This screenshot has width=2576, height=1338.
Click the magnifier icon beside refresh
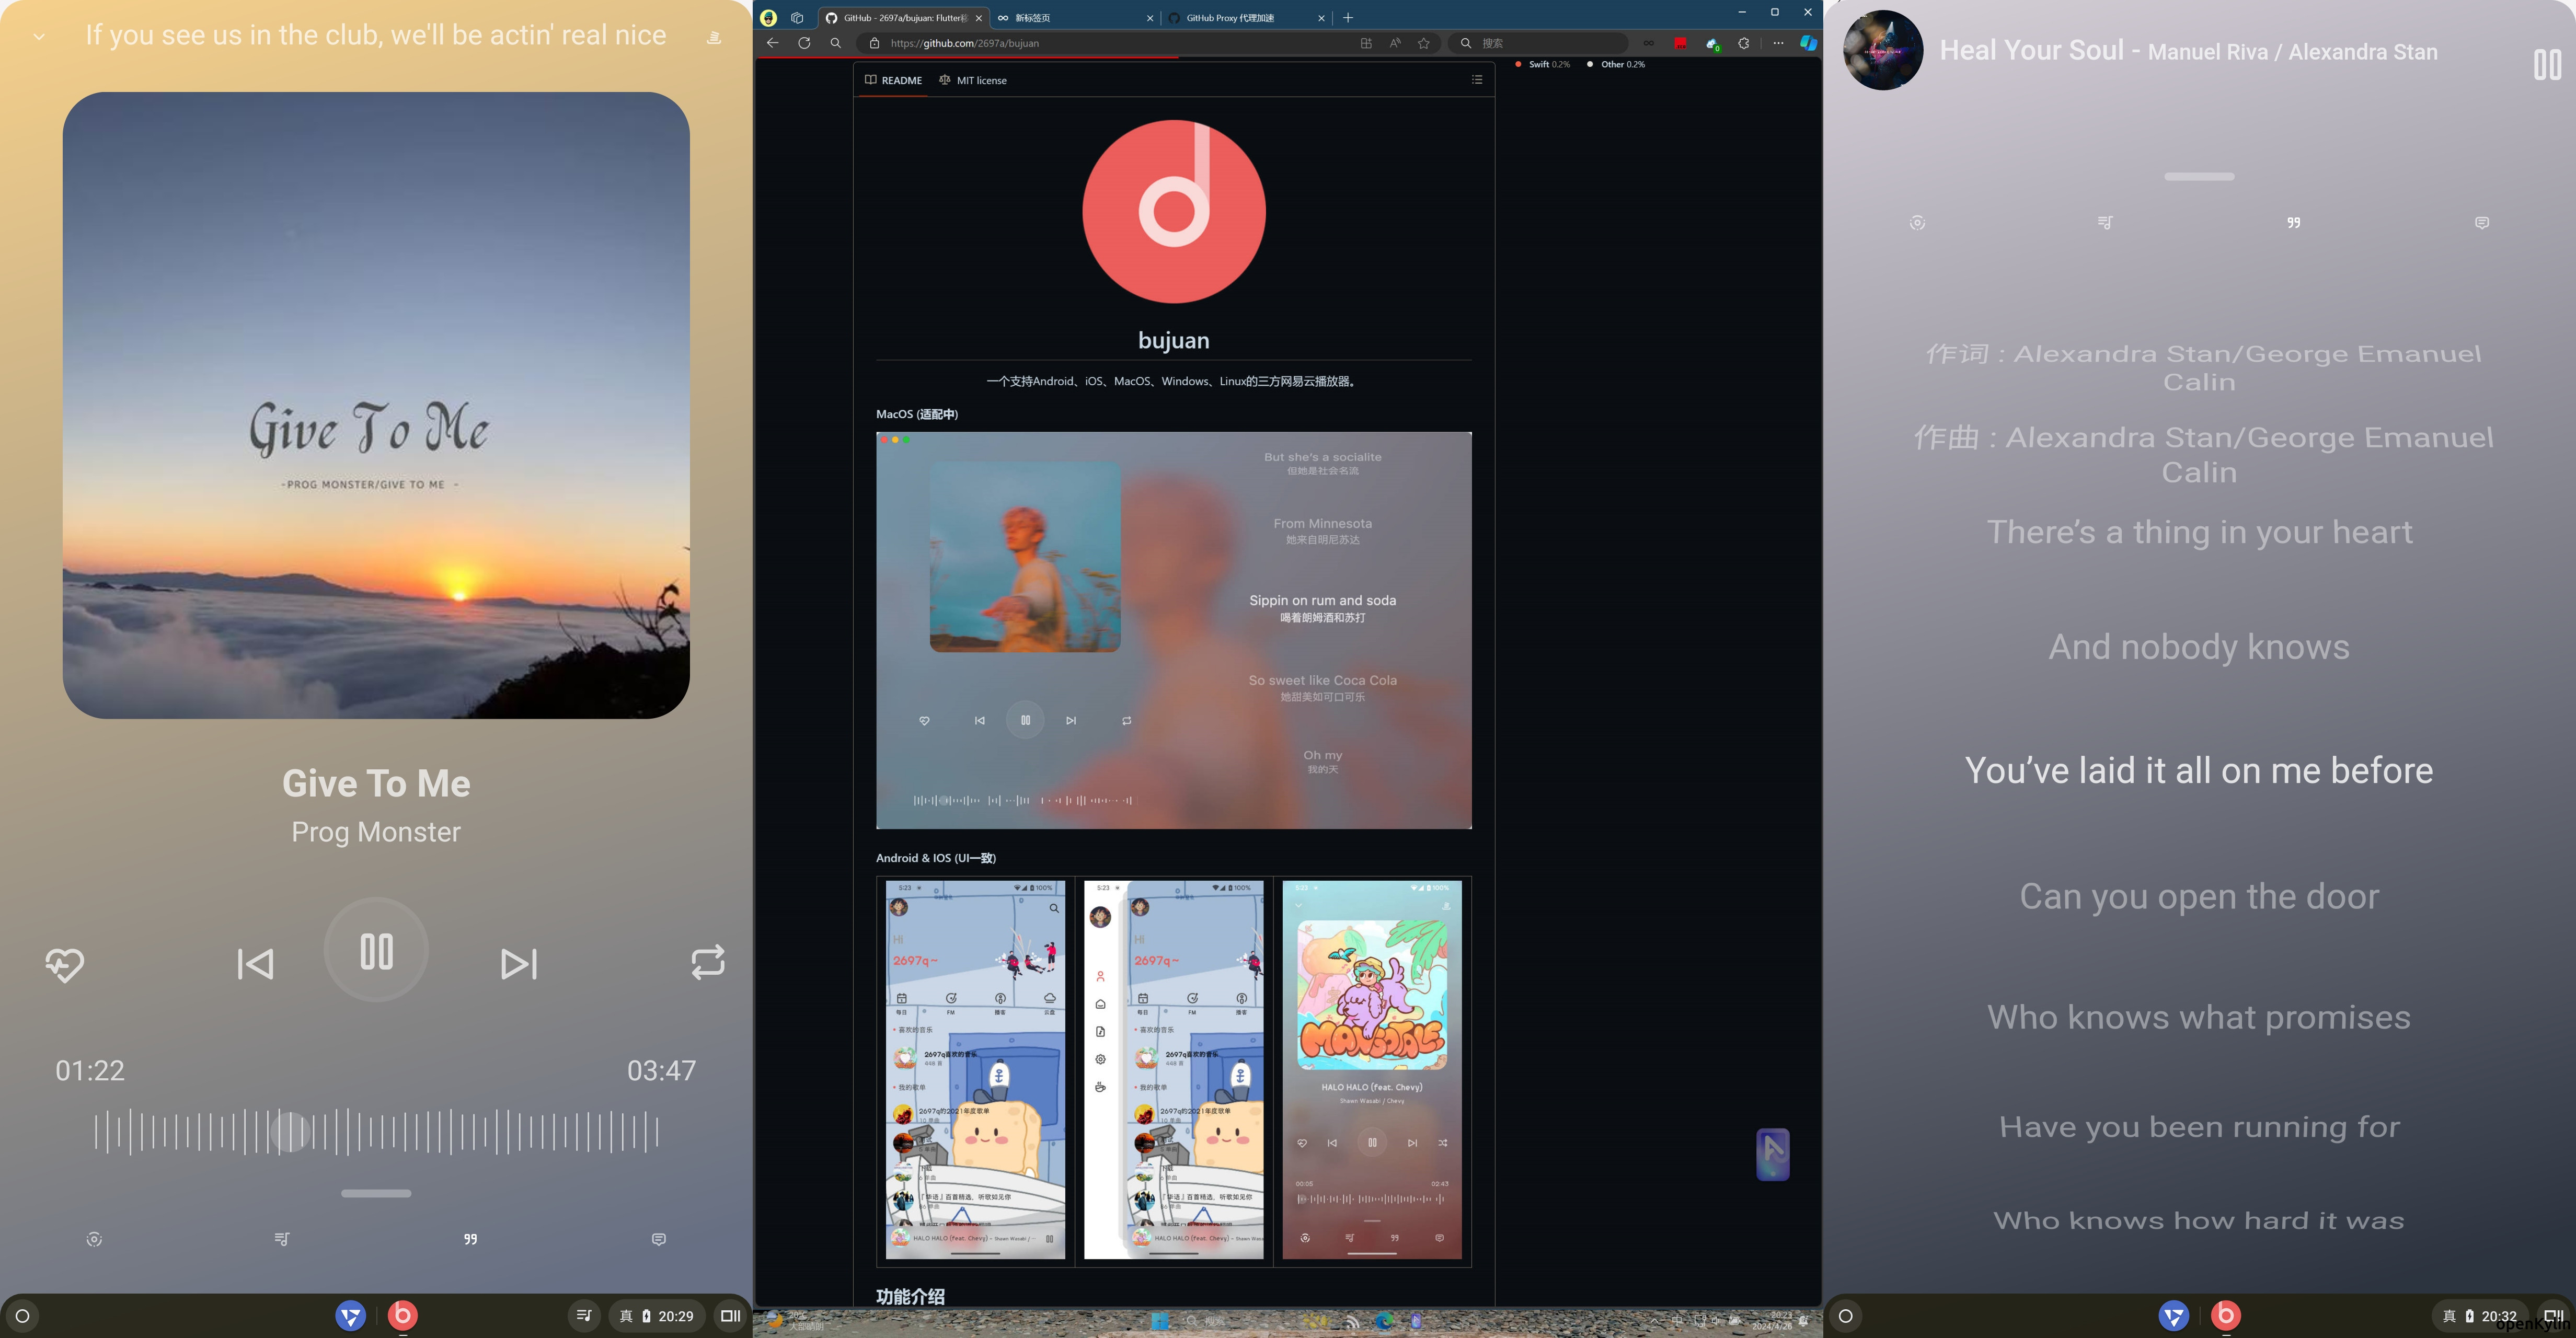click(836, 43)
